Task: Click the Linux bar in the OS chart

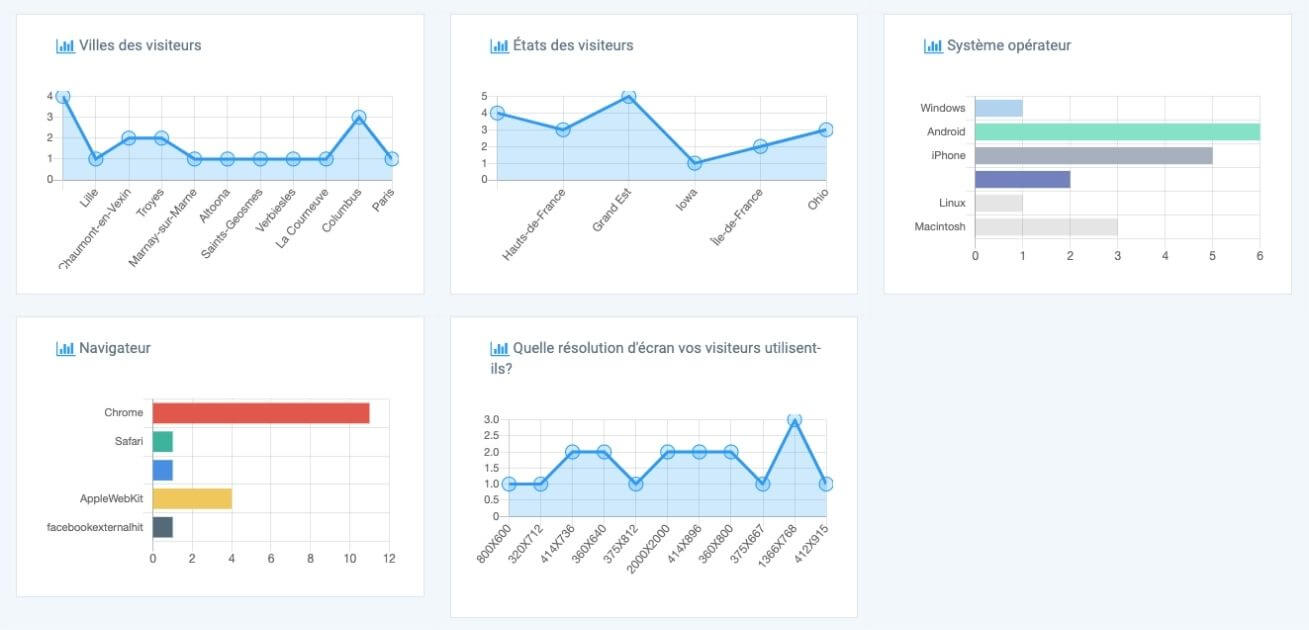Action: (x=999, y=203)
